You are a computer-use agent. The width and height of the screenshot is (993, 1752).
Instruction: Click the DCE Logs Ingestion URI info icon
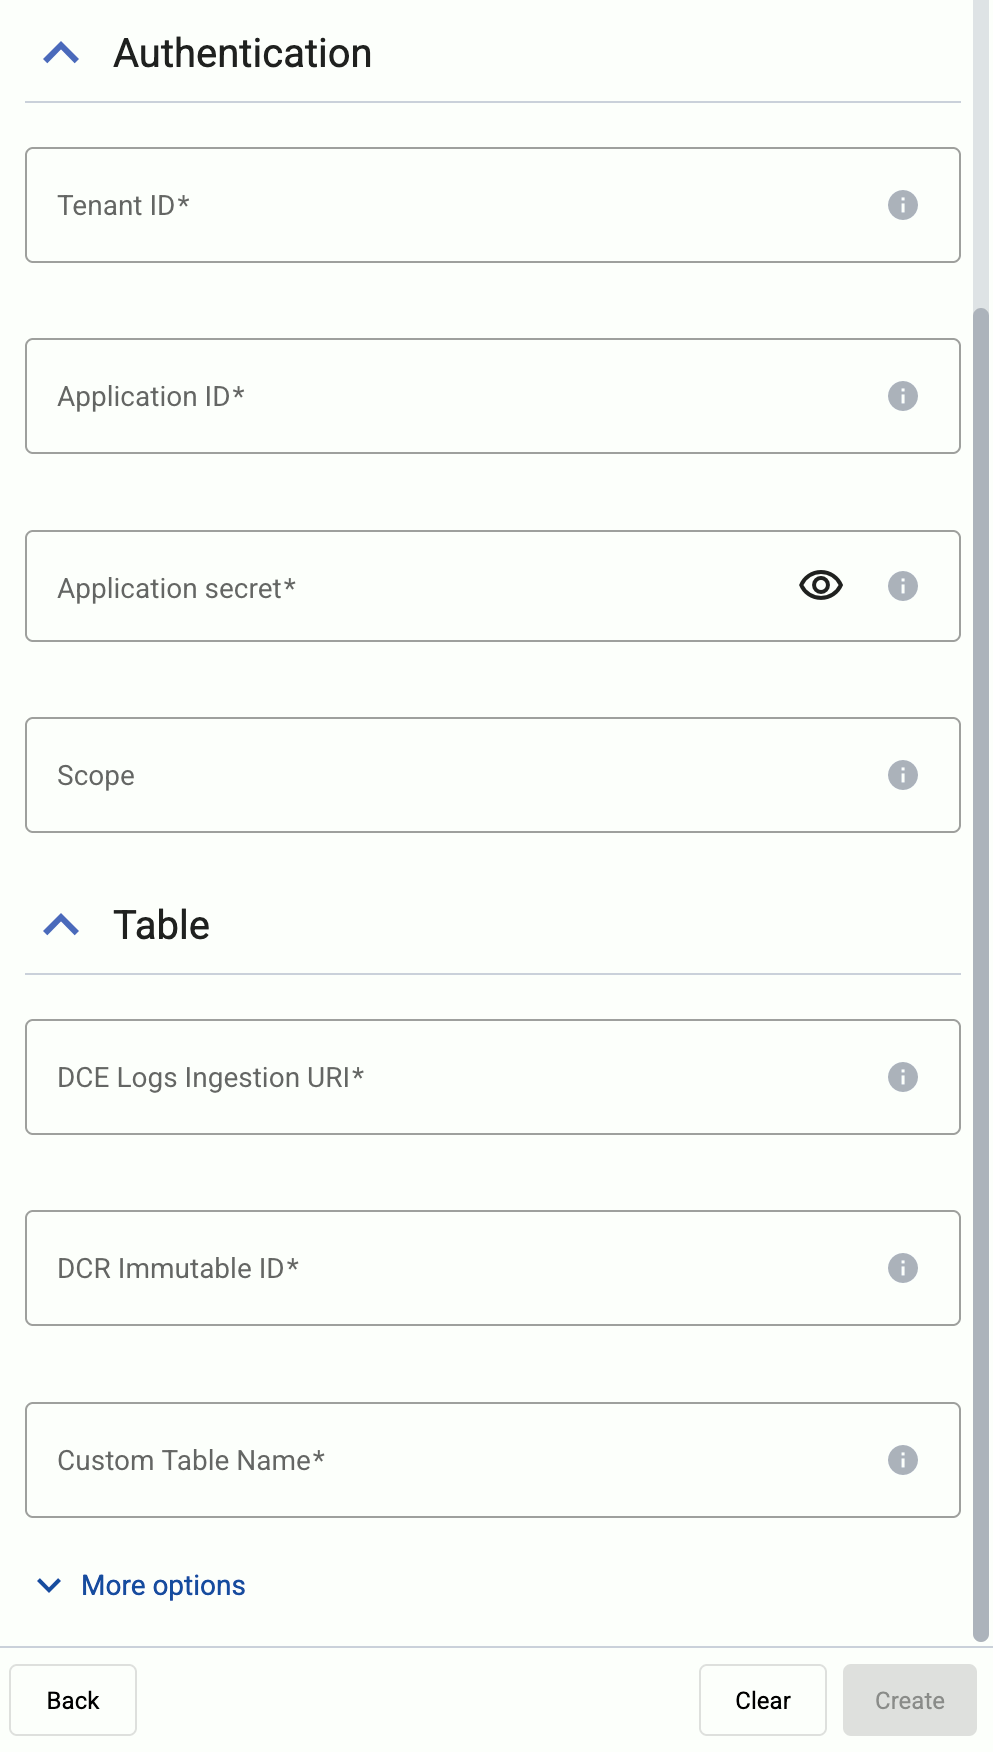click(903, 1077)
